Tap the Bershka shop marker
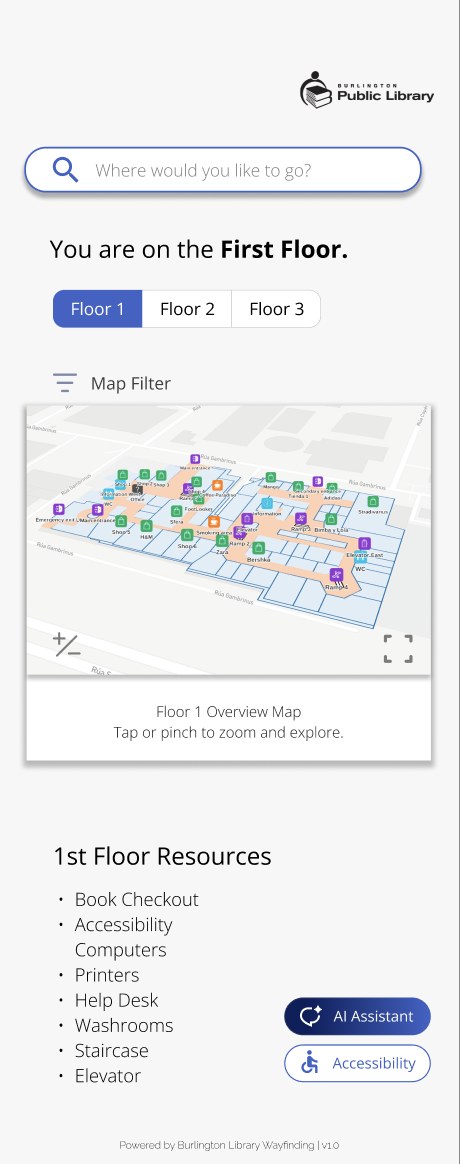 point(258,548)
